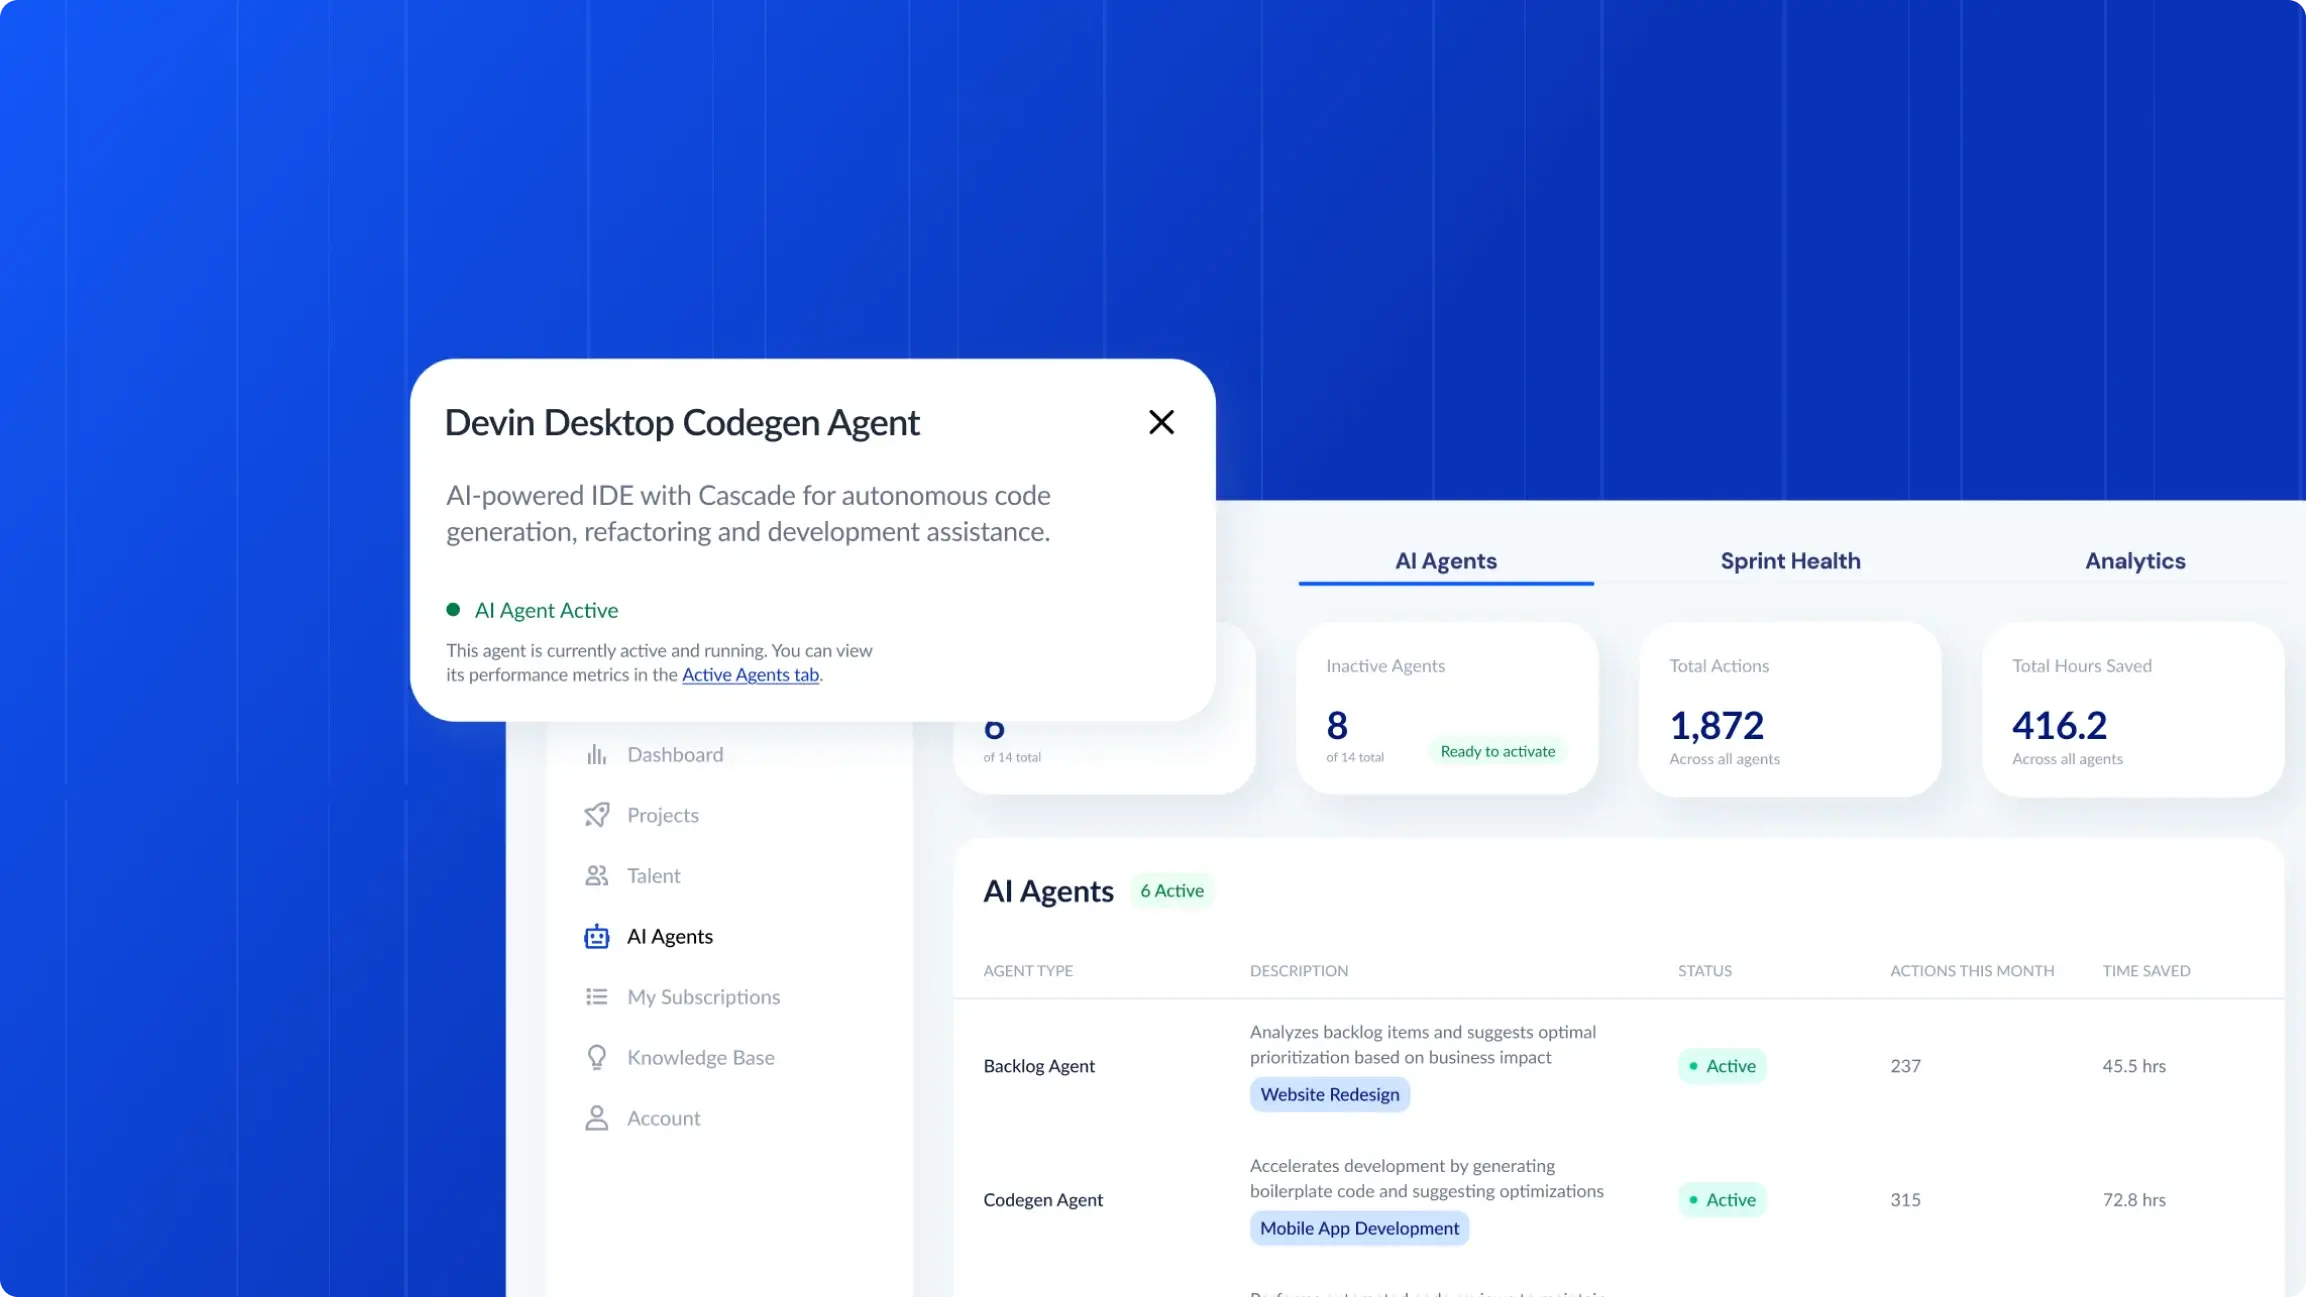Click the Mobile App Development project tag

point(1359,1228)
